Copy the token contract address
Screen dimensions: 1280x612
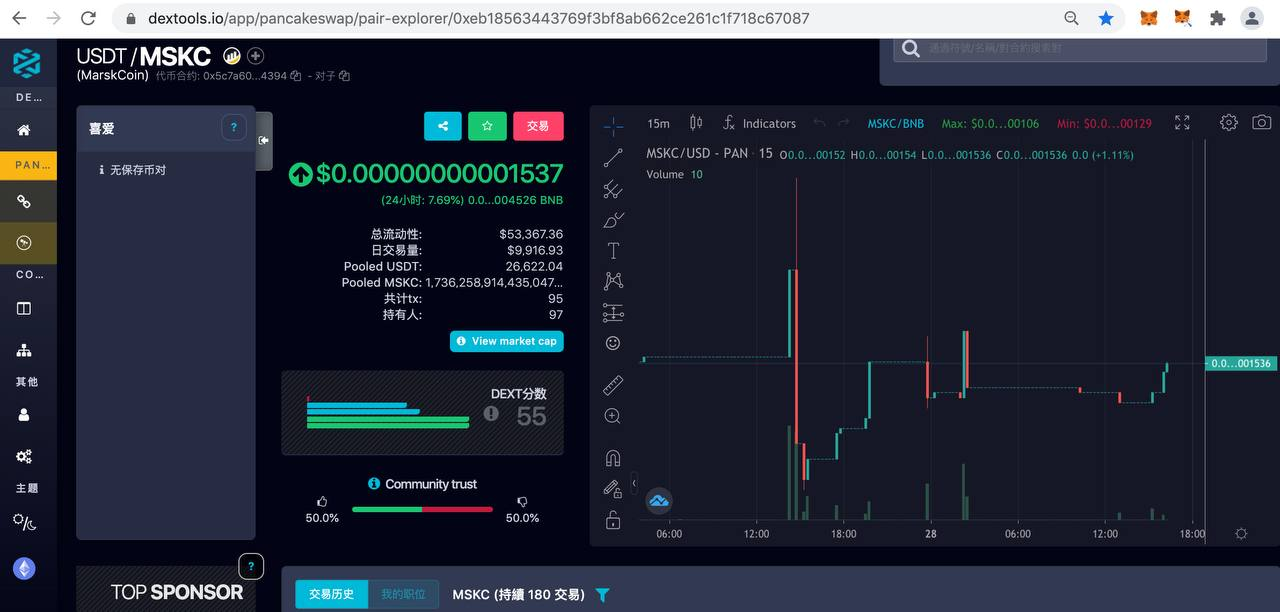(x=296, y=76)
